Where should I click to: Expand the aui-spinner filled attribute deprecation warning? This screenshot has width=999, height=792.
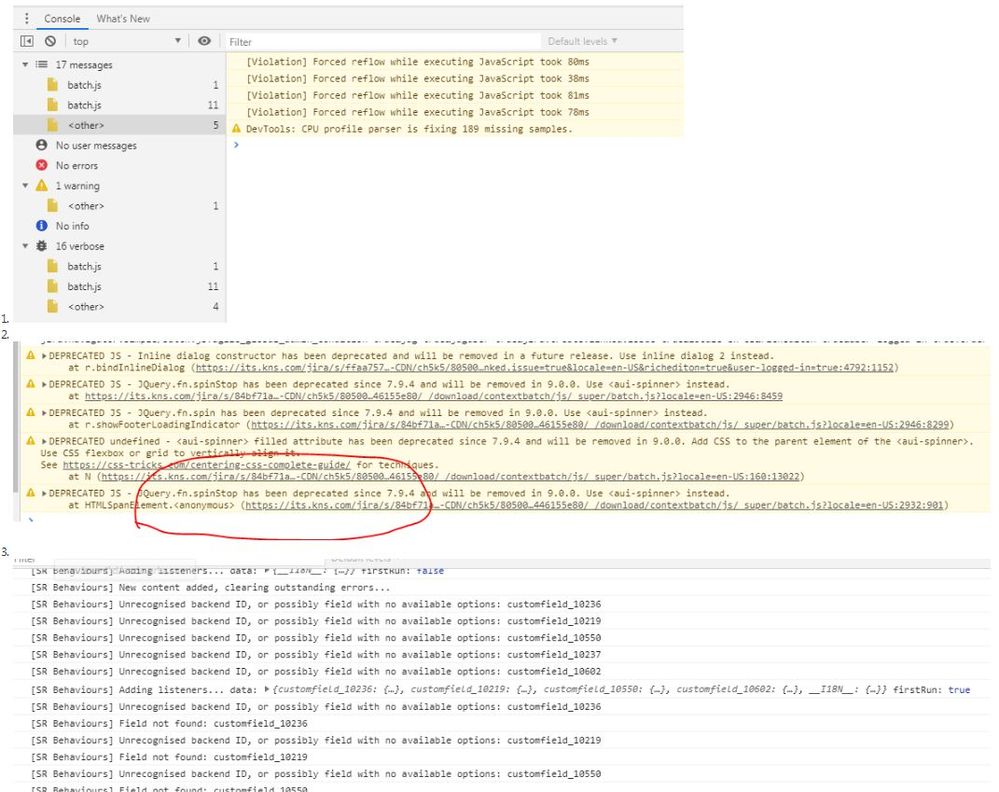point(44,442)
